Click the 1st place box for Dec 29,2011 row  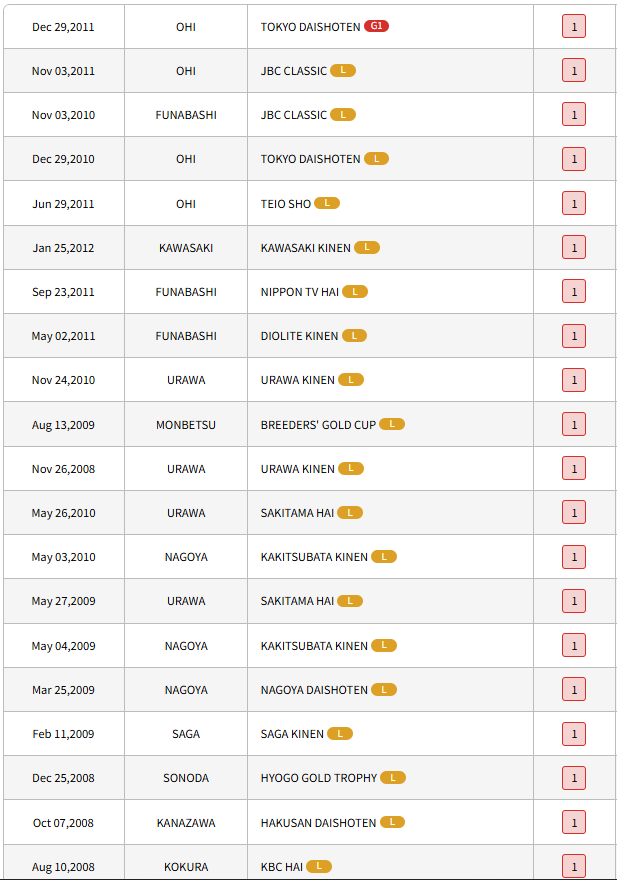pos(574,27)
